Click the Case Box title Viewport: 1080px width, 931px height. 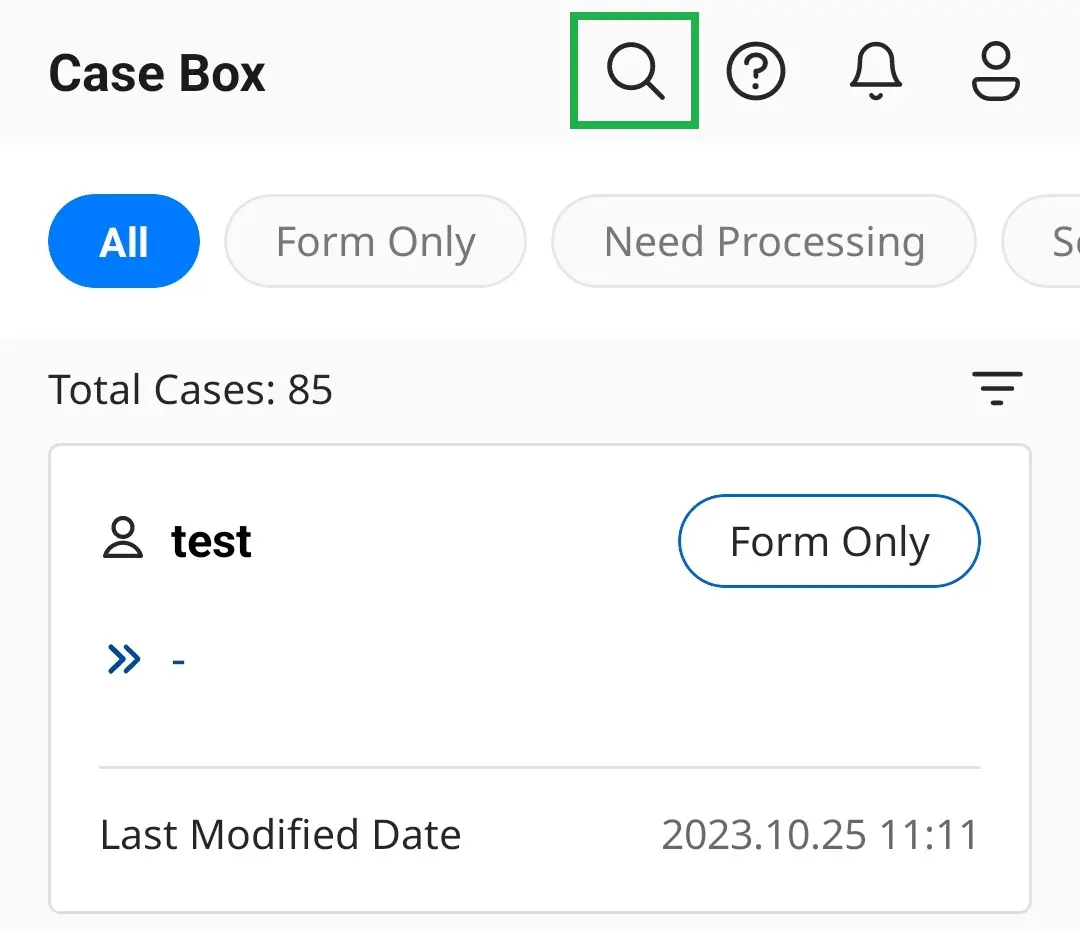(157, 73)
